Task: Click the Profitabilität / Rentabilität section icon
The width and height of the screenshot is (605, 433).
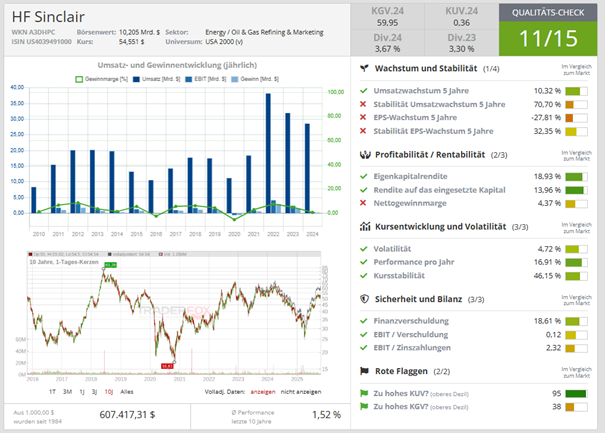Action: click(x=366, y=154)
